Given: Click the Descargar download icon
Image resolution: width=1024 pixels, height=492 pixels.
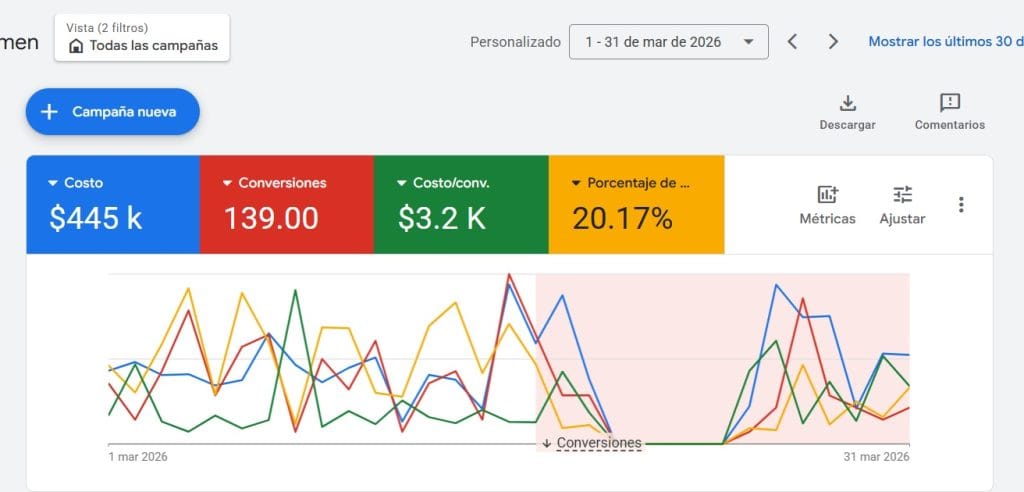Looking at the screenshot, I should tap(847, 103).
